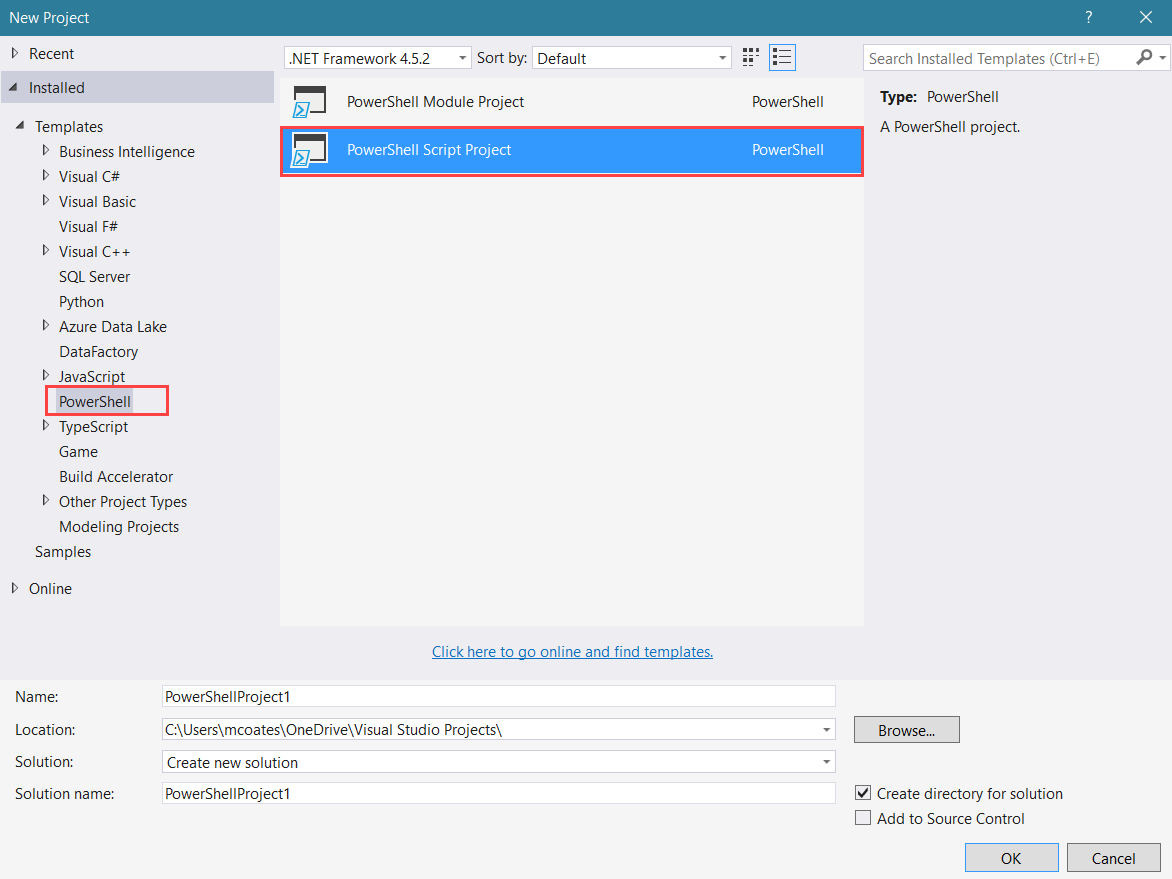Switch to small icons view
This screenshot has height=879, width=1172.
[x=750, y=58]
